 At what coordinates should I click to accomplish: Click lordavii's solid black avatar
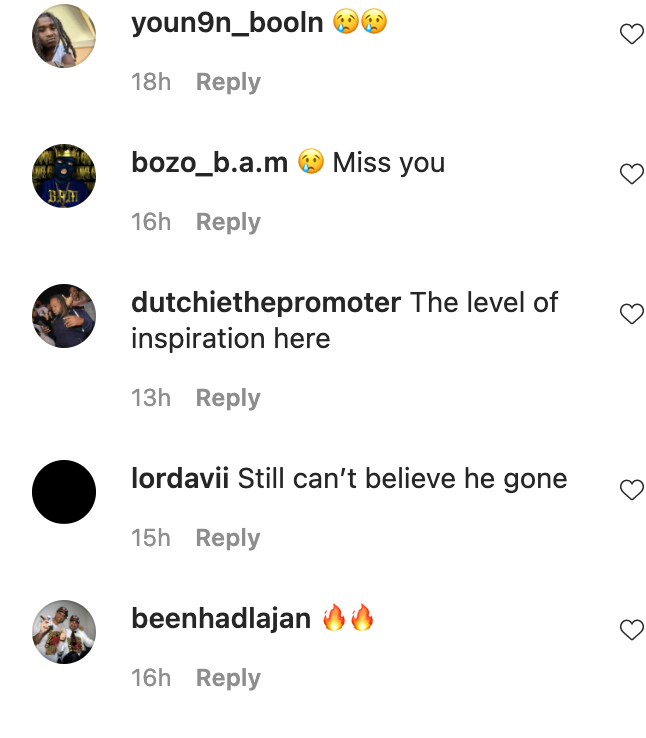tap(64, 492)
